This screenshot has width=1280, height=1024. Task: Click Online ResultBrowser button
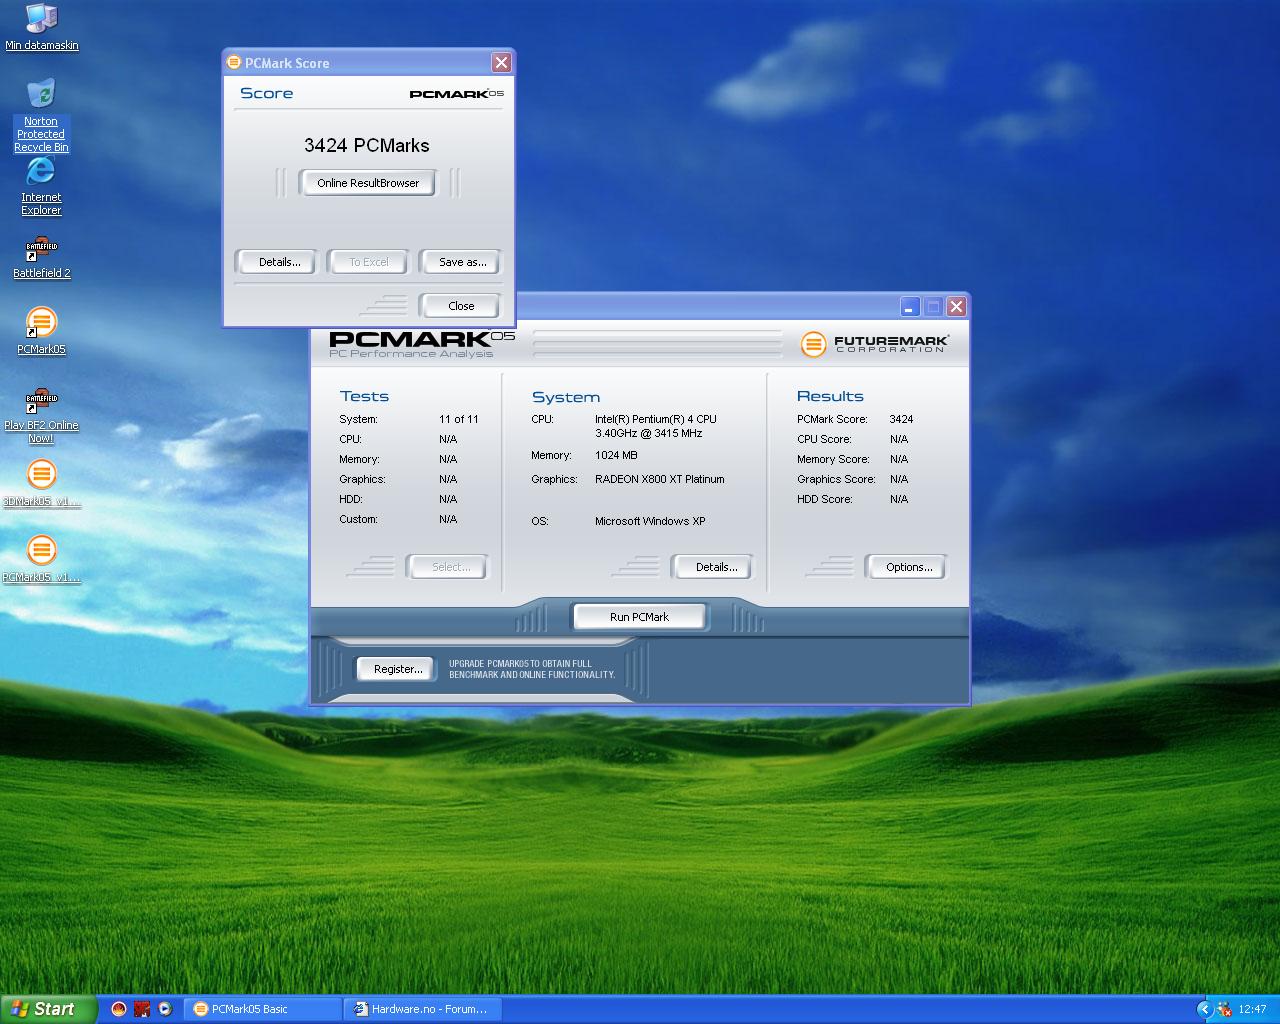pyautogui.click(x=368, y=183)
